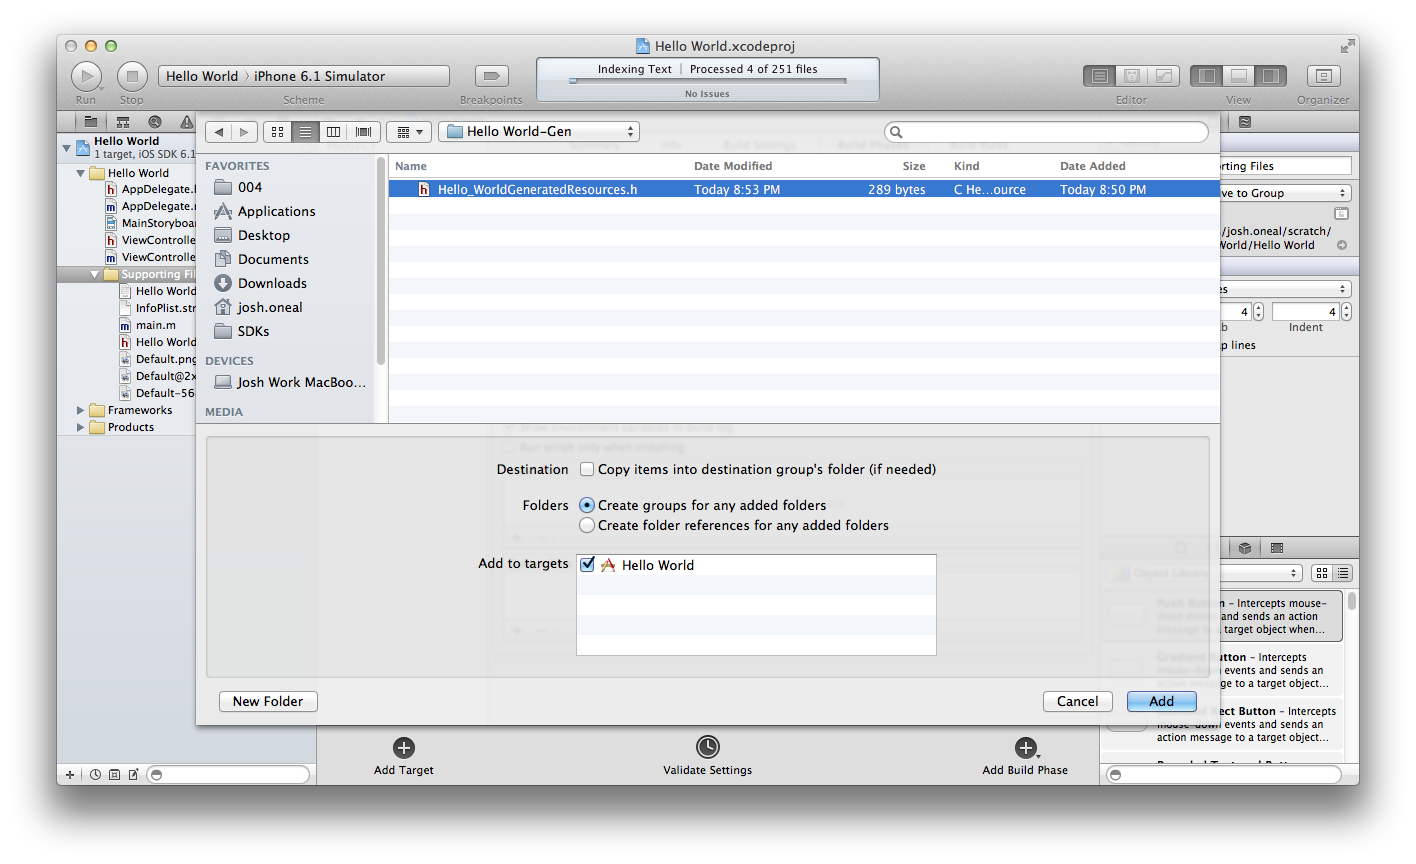Expand the Frameworks group in navigator
Viewport: 1416px width, 864px height.
point(81,410)
